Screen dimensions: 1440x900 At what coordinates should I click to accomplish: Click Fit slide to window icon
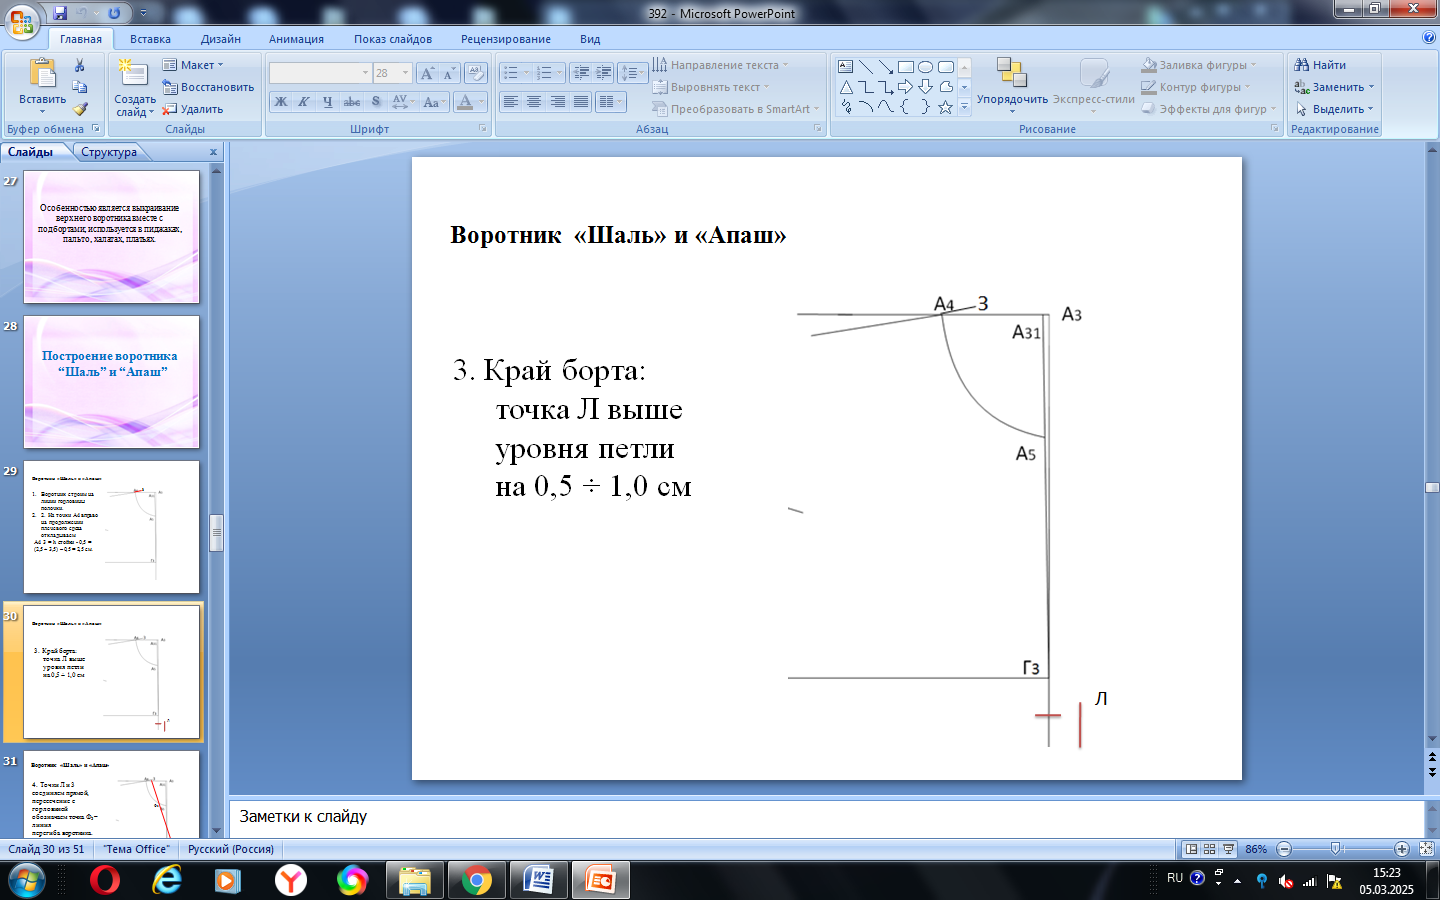[x=1426, y=849]
